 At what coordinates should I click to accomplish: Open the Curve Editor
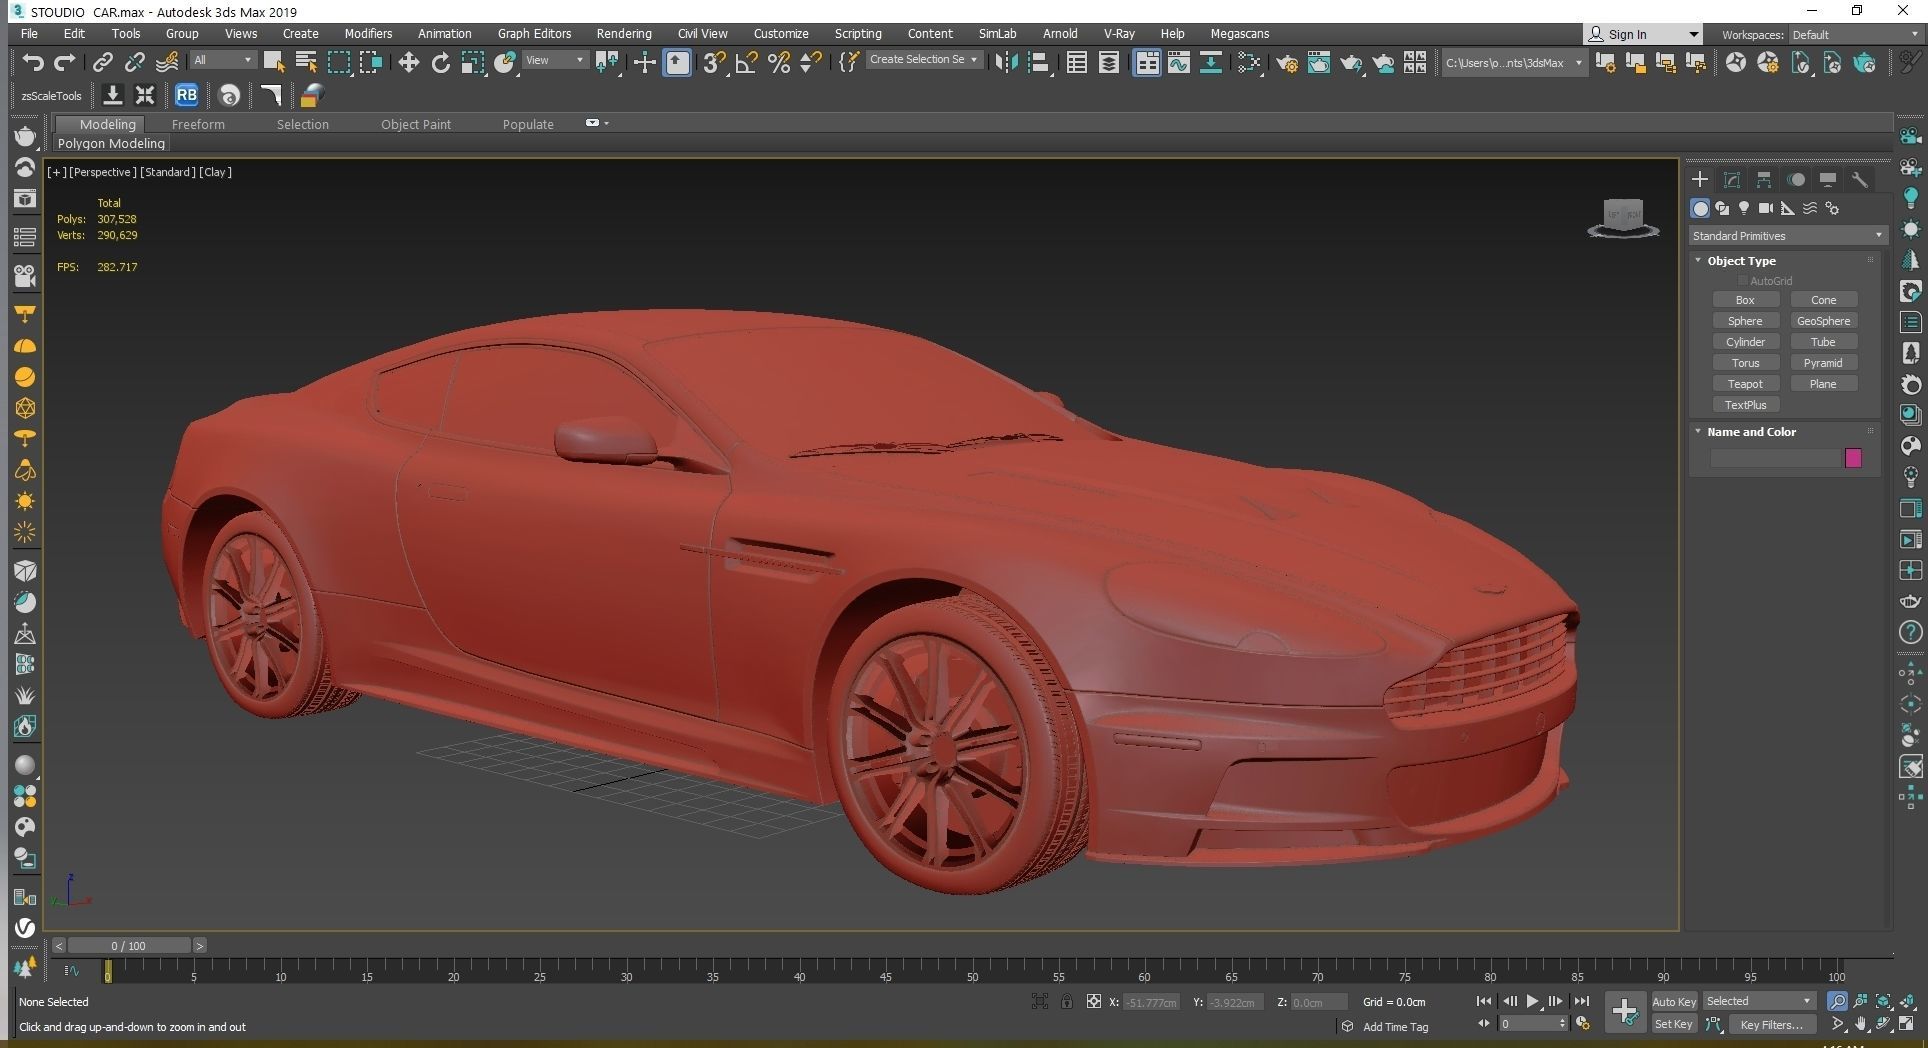click(1179, 62)
